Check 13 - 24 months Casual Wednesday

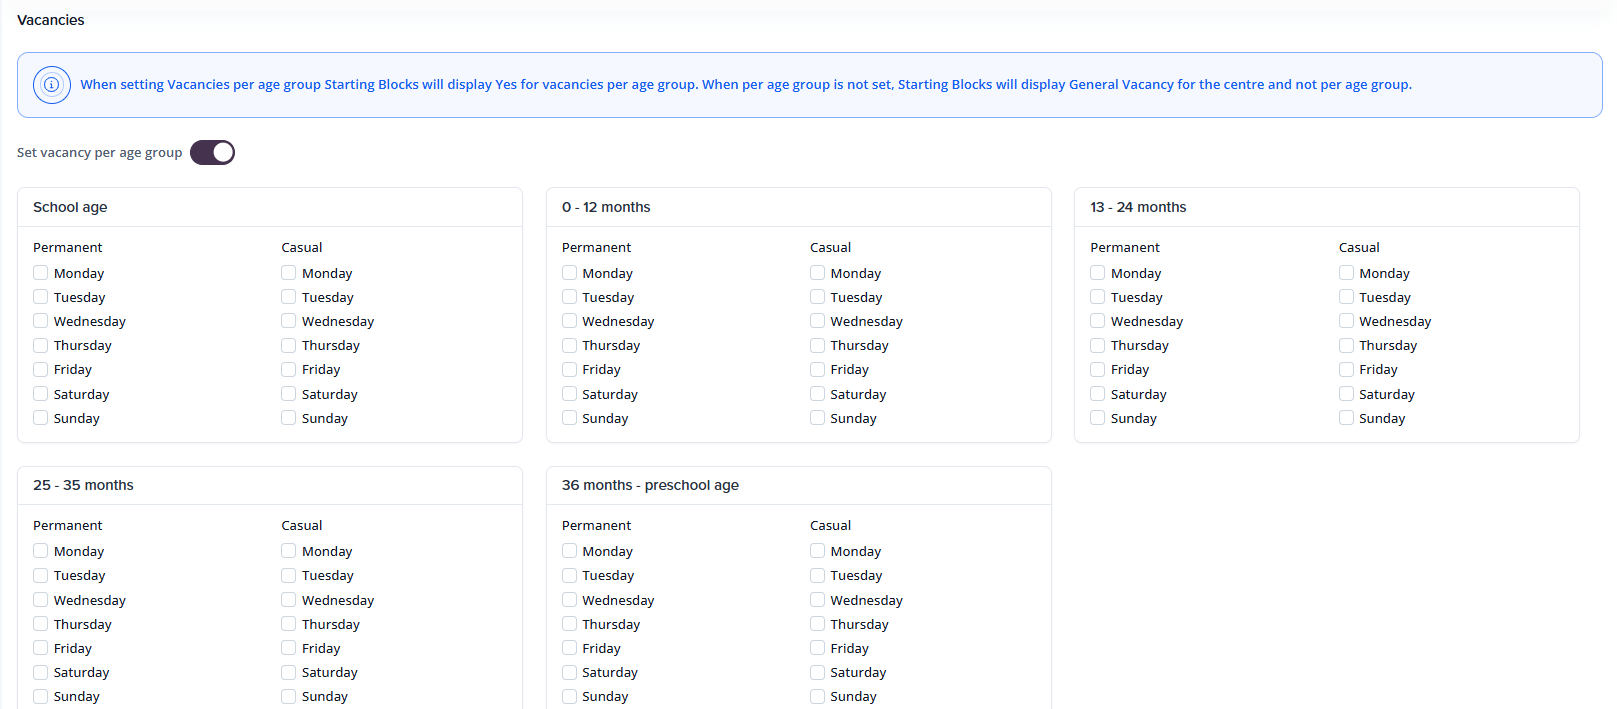pos(1347,321)
